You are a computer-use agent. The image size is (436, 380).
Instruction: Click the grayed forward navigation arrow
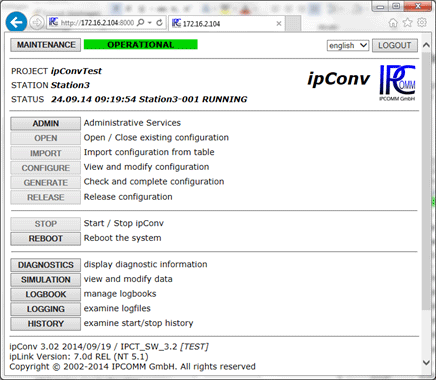(x=37, y=23)
